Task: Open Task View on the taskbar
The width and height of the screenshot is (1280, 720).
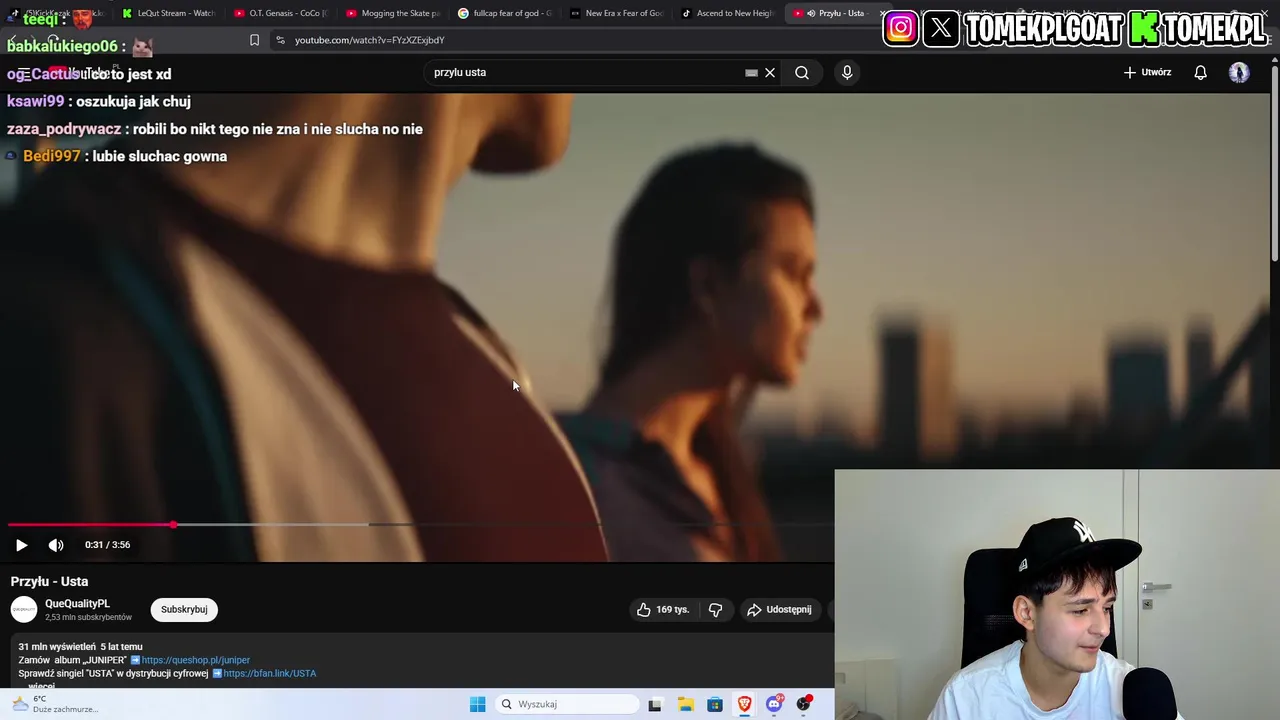Action: [655, 704]
